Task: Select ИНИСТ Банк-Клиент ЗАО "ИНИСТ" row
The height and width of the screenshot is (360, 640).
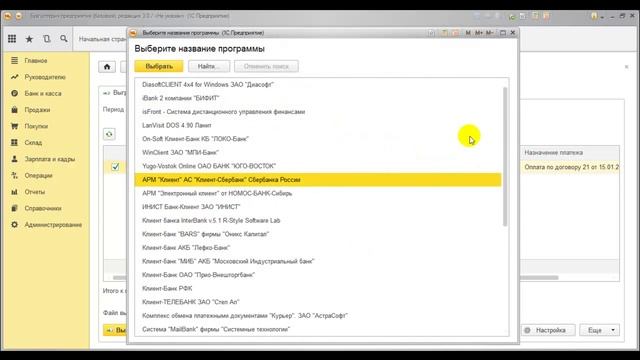Action: [318, 207]
